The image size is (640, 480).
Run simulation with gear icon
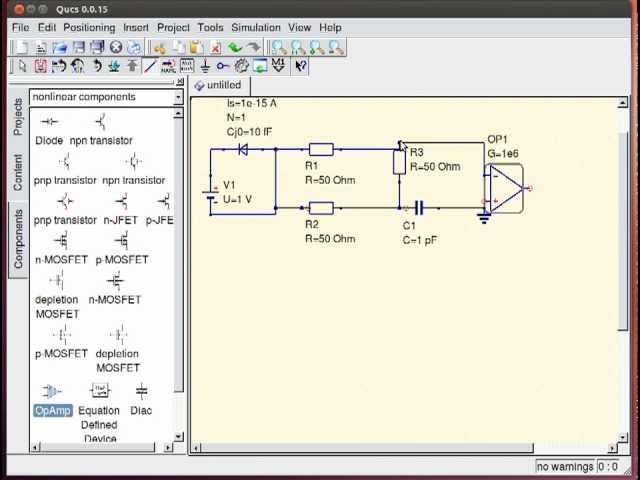(242, 66)
